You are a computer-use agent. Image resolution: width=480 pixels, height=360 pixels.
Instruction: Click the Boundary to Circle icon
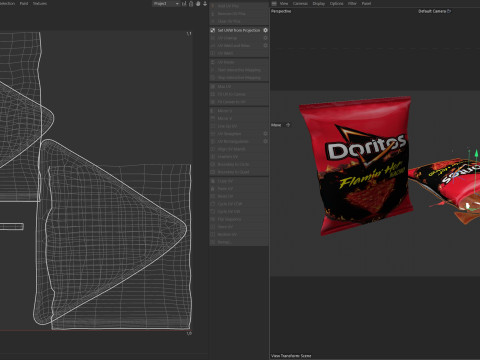[213, 164]
